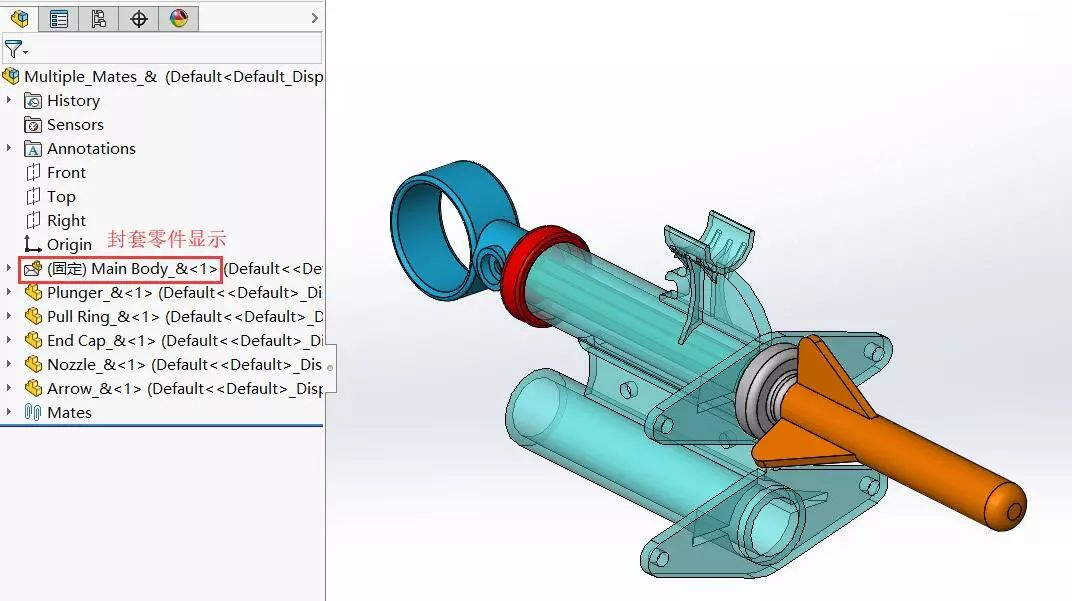Expand the History folder
Screen dimensions: 1072x601
pyautogui.click(x=9, y=100)
